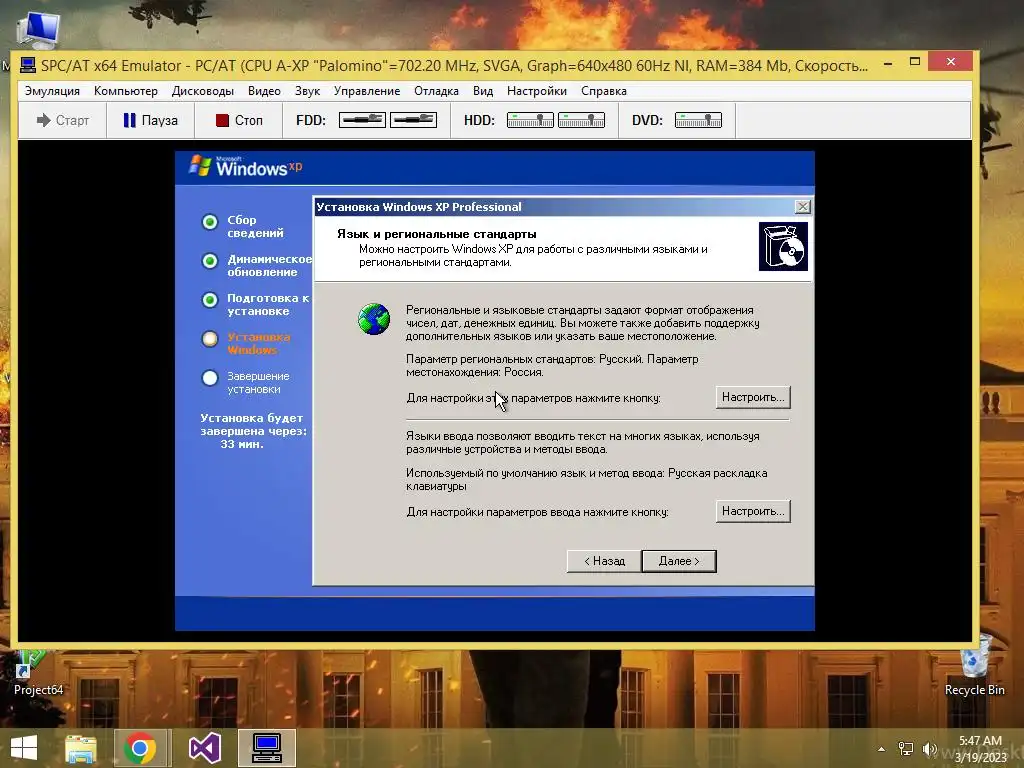Screen dimensions: 1024x768
Task: Click the network tray icon
Action: (906, 748)
